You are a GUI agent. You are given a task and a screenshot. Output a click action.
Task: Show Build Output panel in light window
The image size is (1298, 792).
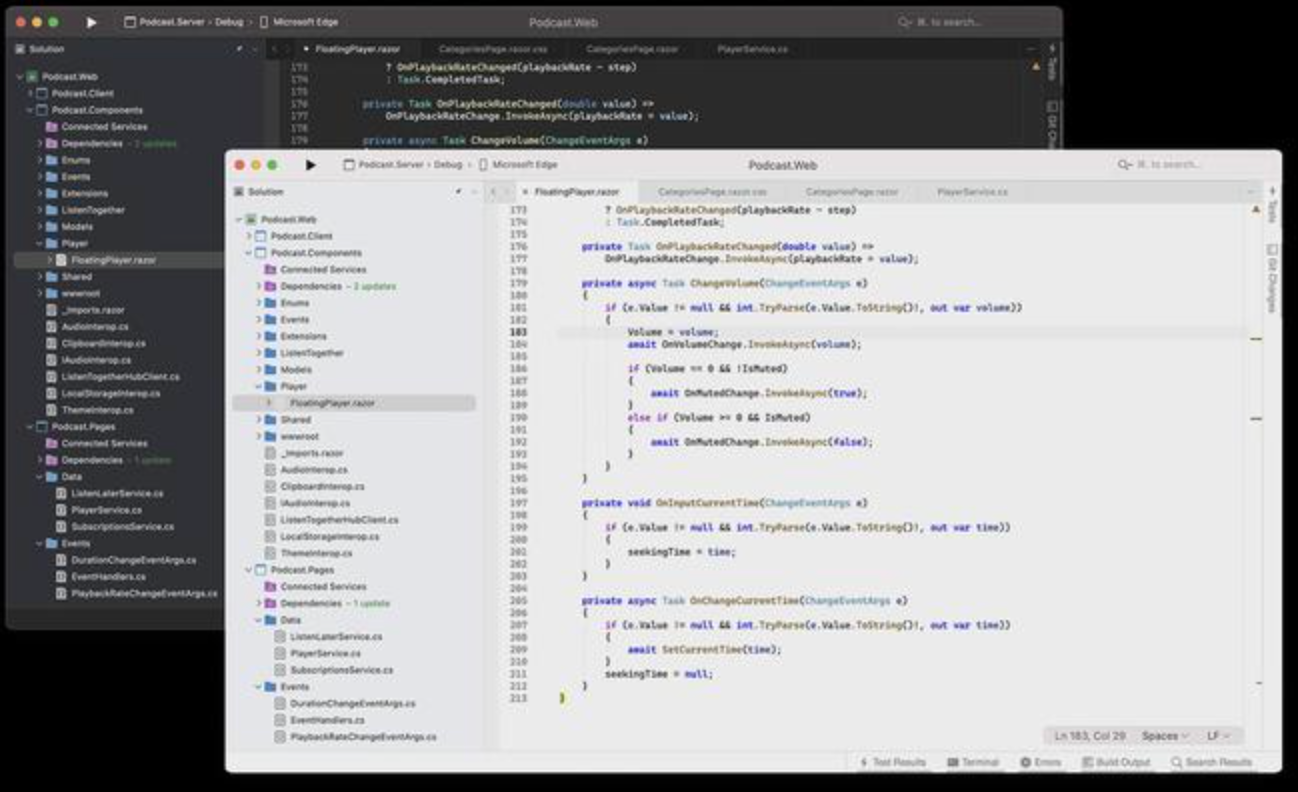pyautogui.click(x=1116, y=762)
